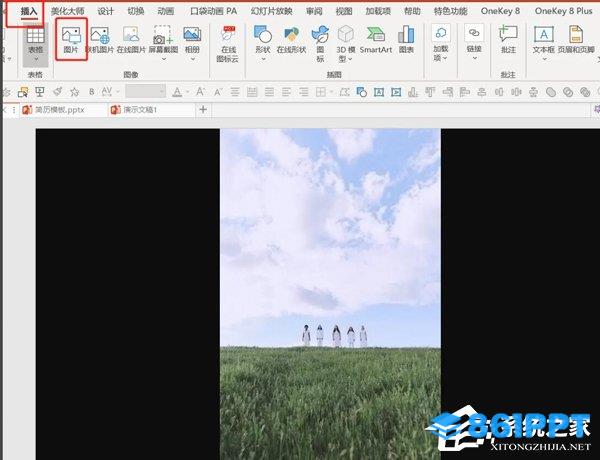The height and width of the screenshot is (460, 600).
Task: Click the 相册 (Photo Album) icon
Action: [x=192, y=38]
